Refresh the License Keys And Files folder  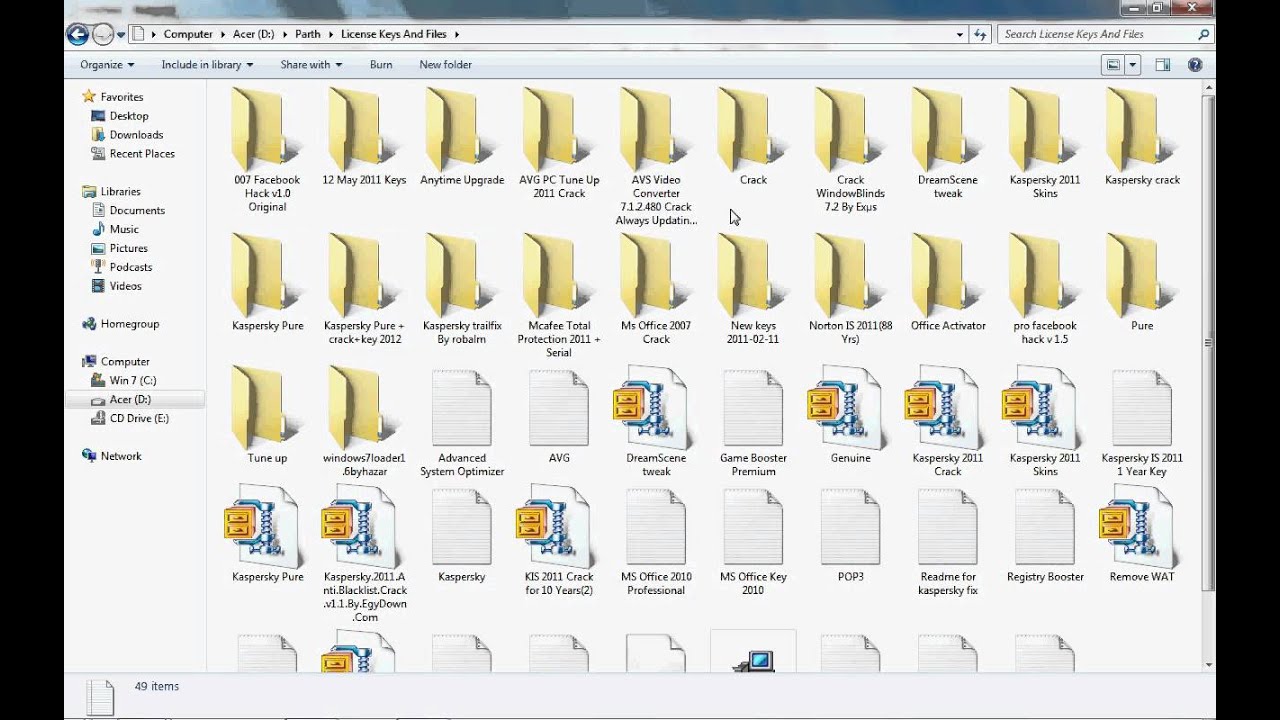[x=981, y=34]
